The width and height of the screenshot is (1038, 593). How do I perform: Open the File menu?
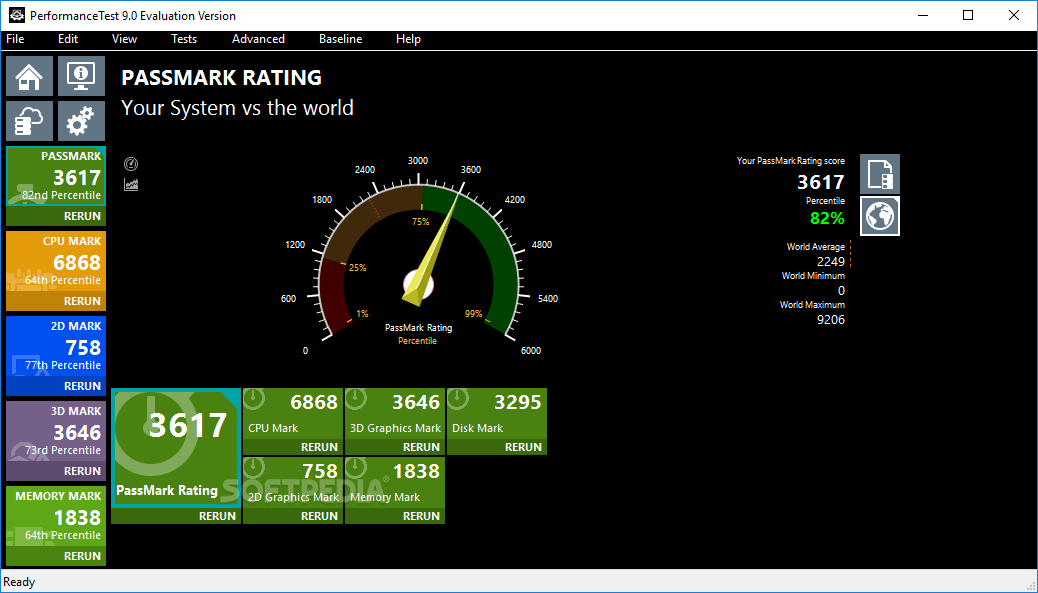[15, 39]
